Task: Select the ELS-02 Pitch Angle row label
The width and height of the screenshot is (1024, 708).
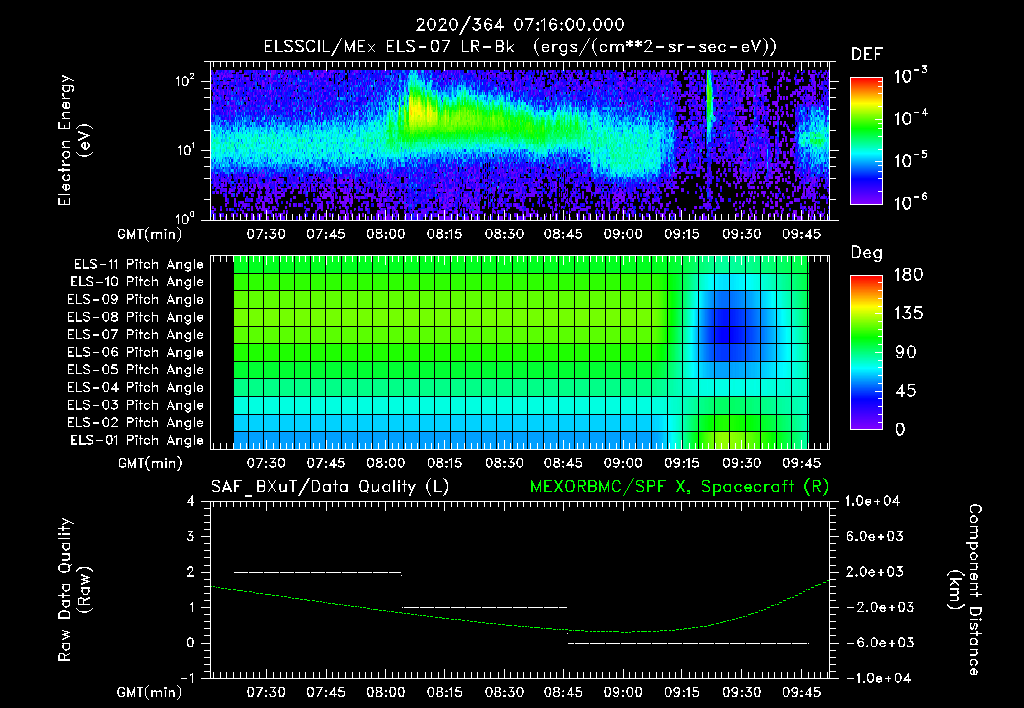Action: pos(136,423)
